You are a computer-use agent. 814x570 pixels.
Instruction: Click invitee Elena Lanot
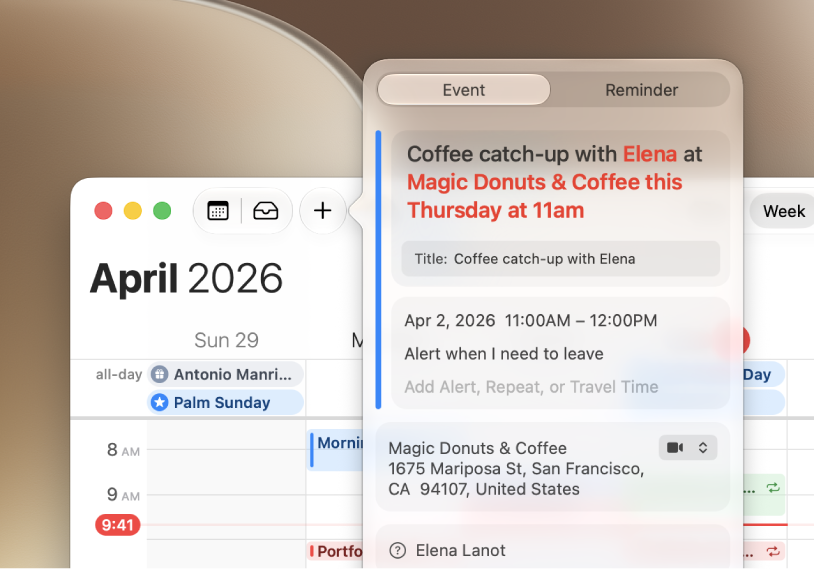click(460, 550)
